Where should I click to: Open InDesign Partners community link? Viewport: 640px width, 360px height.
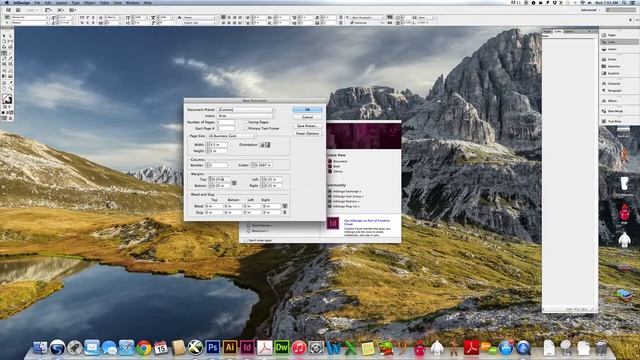(x=346, y=201)
